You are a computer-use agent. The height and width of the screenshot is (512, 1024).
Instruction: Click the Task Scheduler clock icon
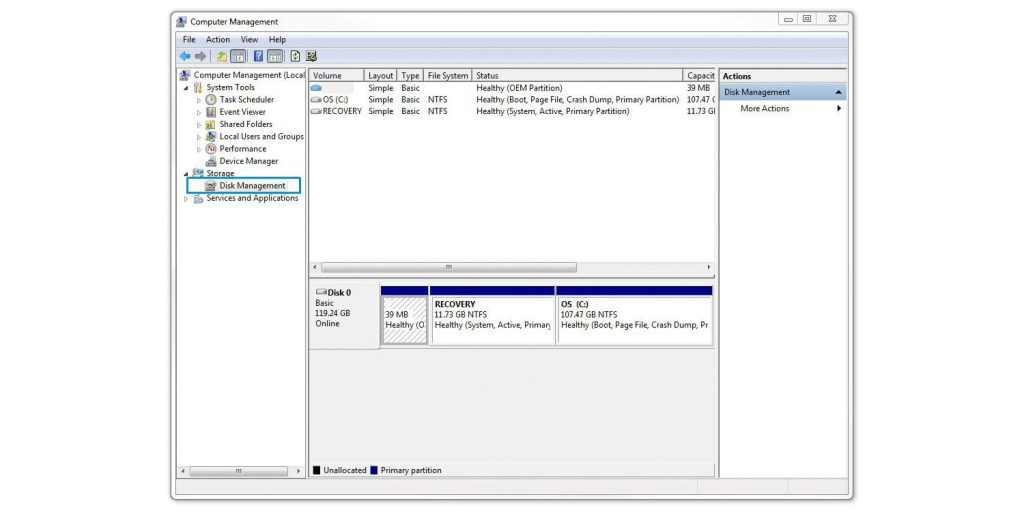point(211,100)
